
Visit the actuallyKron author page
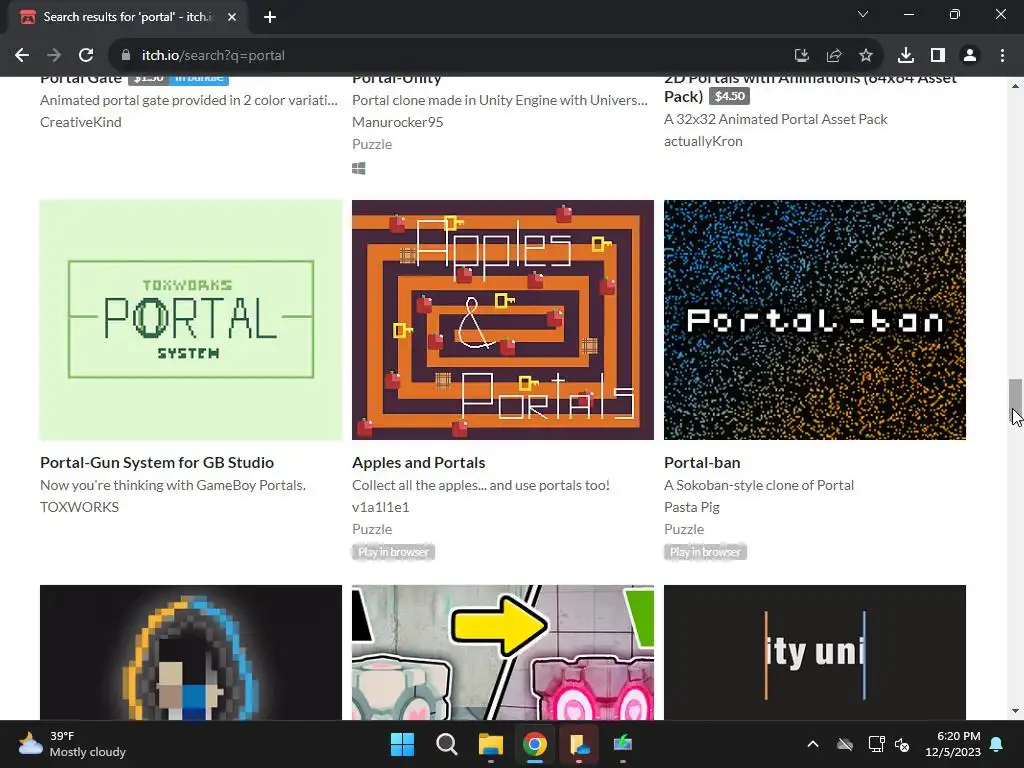(703, 141)
